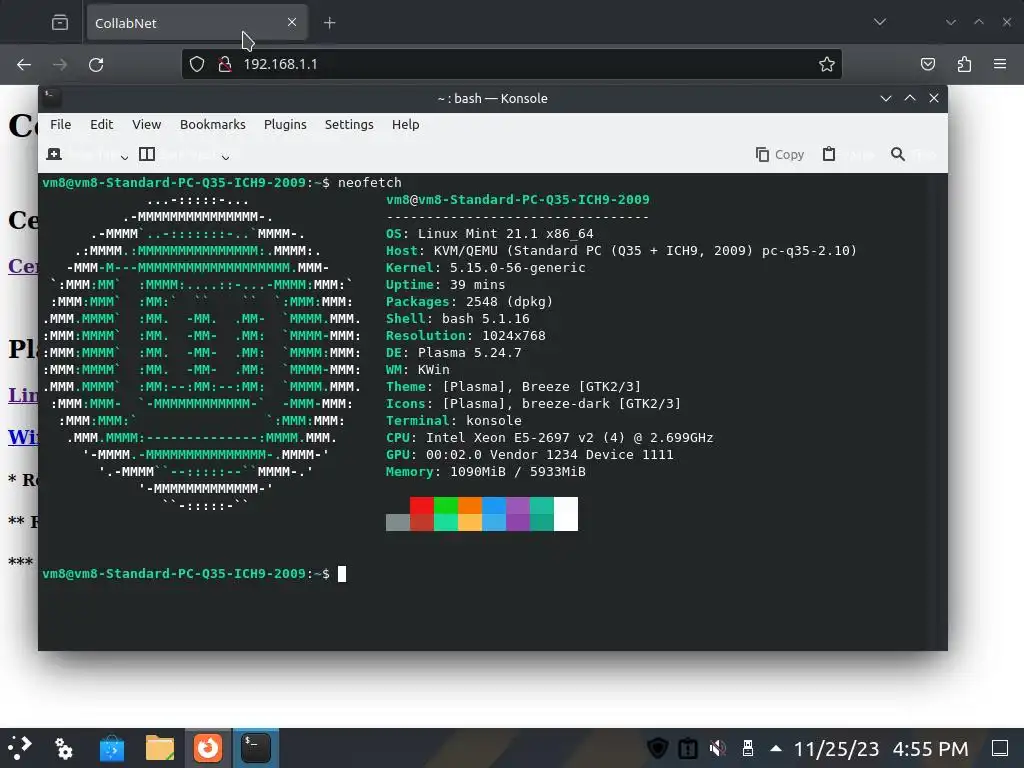This screenshot has width=1024, height=768.
Task: Click the text 'Plasma 5.24.7'
Action: tap(470, 352)
